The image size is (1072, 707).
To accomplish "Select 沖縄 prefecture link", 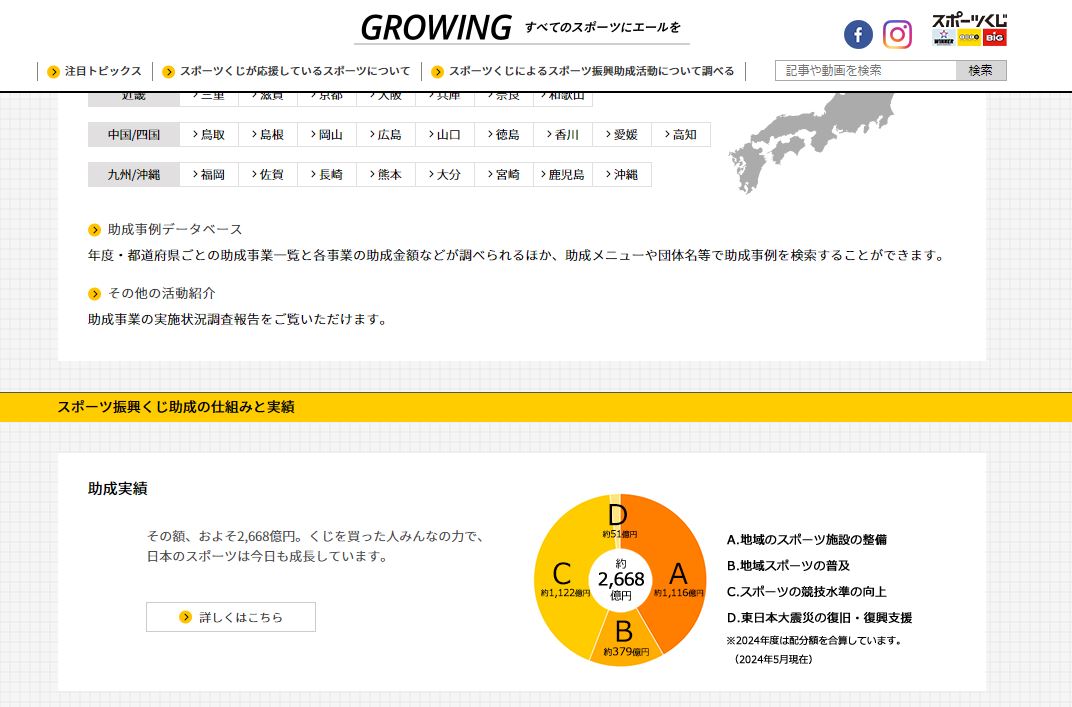I will [622, 175].
